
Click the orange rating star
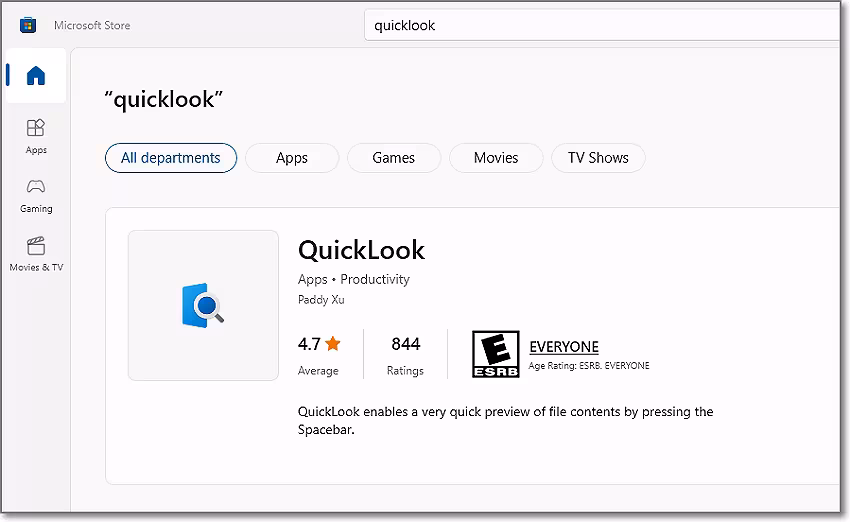[x=333, y=344]
